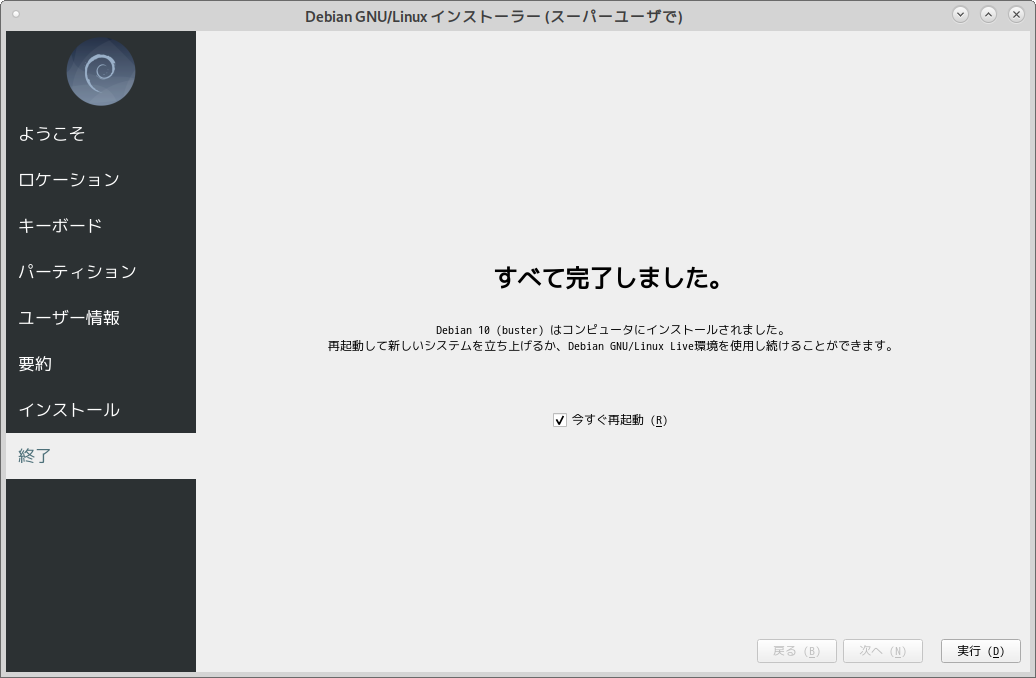Close the installer window
Viewport: 1036px width, 678px height.
point(1016,14)
